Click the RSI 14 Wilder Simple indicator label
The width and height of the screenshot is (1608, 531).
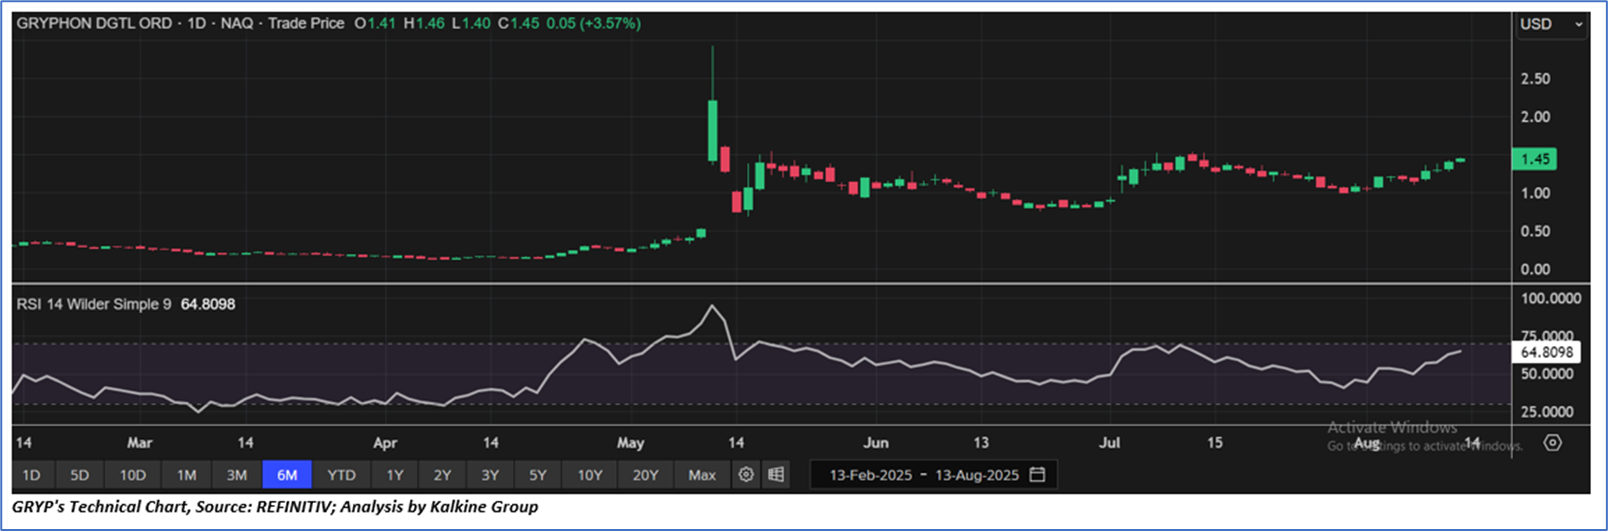(x=94, y=304)
